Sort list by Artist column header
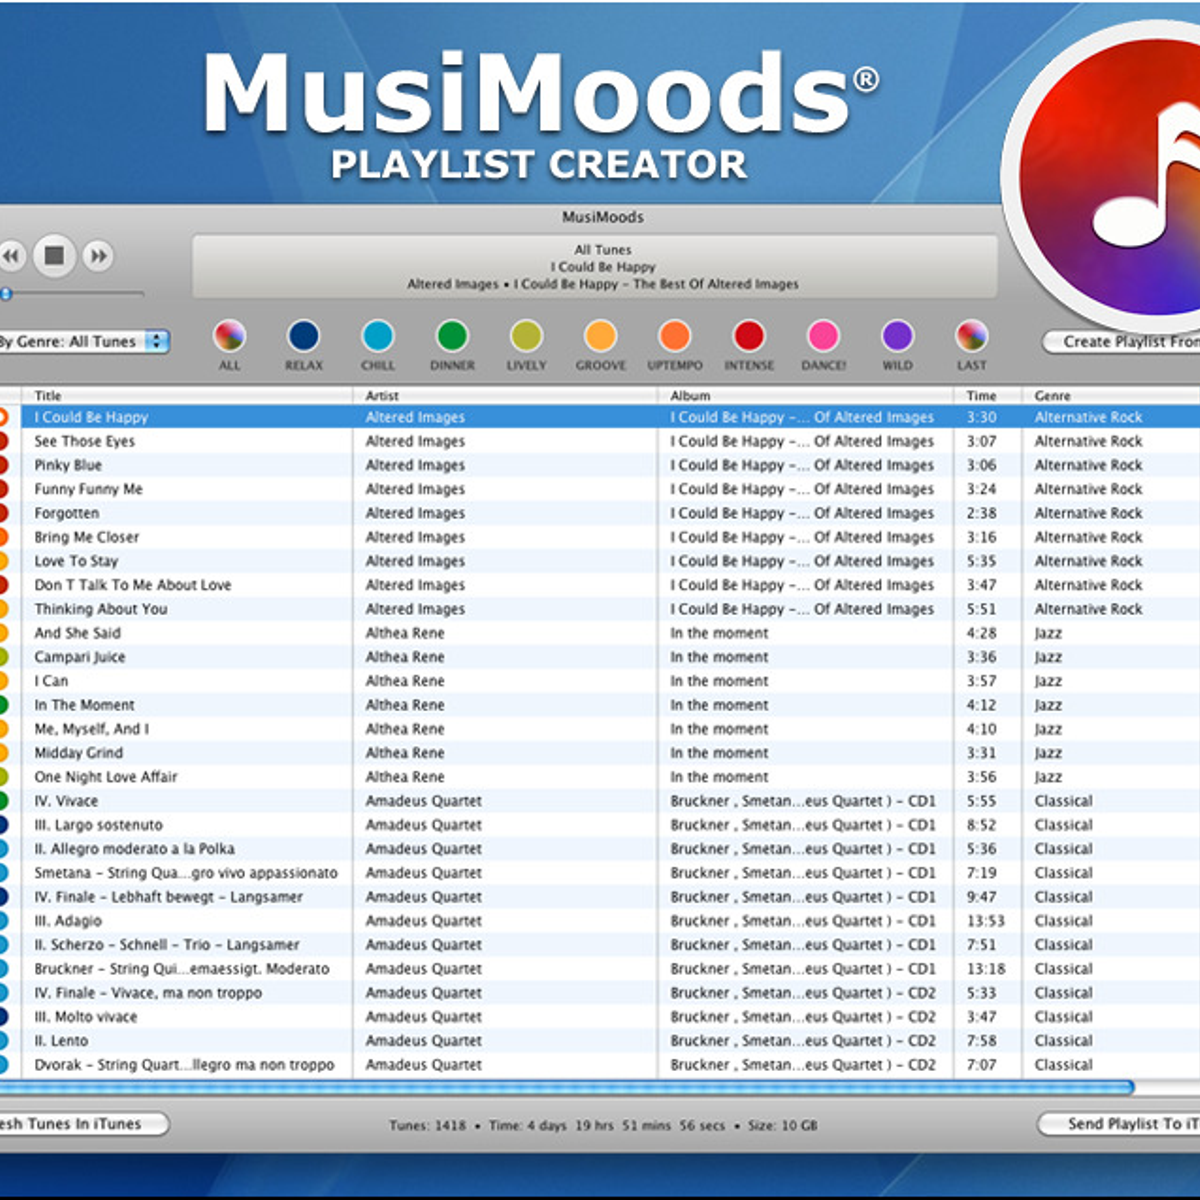Image resolution: width=1200 pixels, height=1200 pixels. 505,396
